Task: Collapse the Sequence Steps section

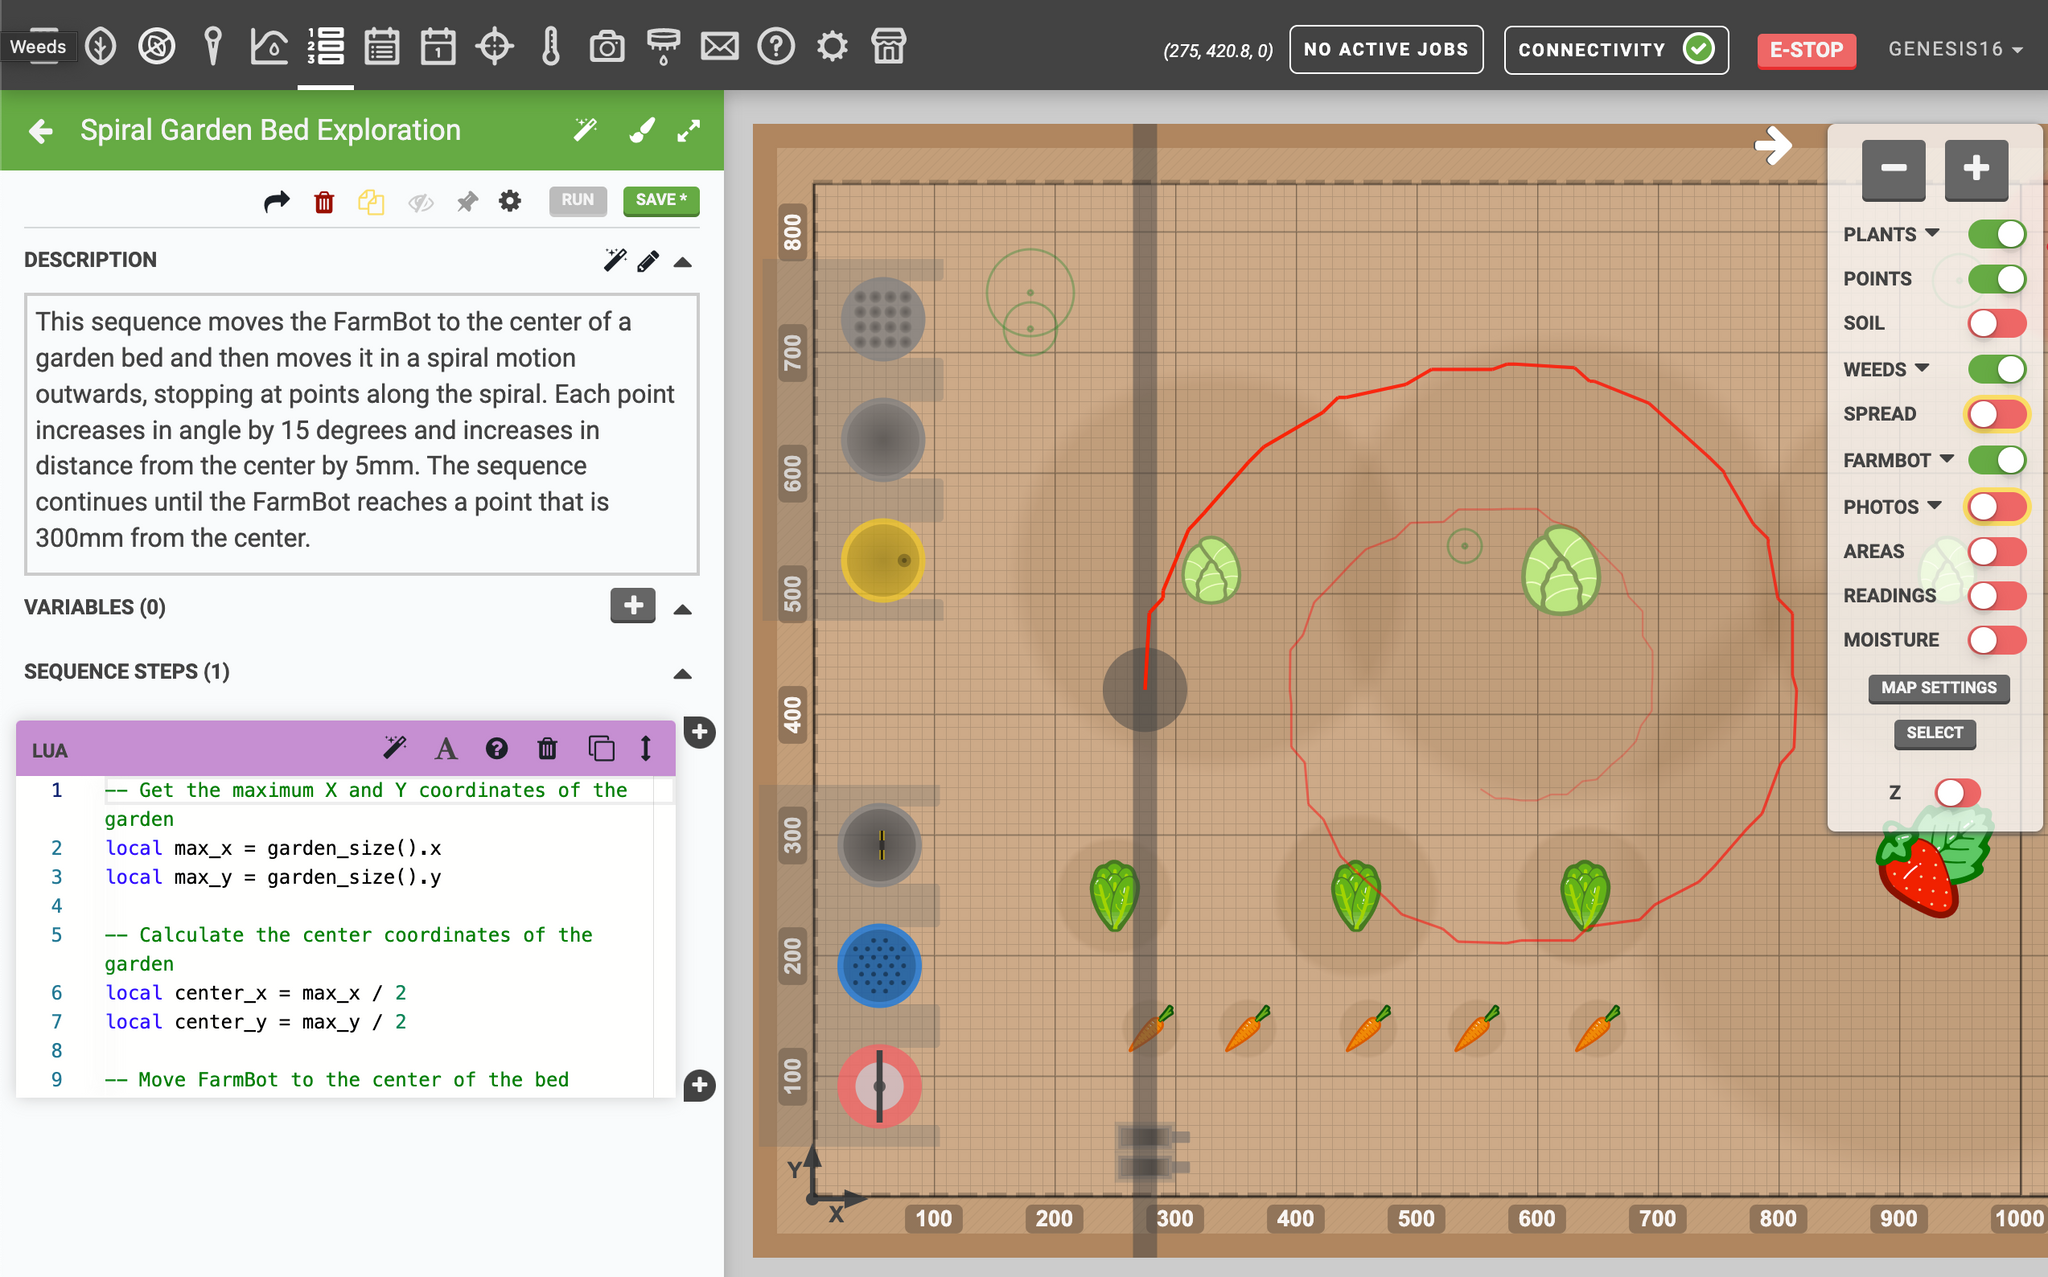Action: (683, 673)
